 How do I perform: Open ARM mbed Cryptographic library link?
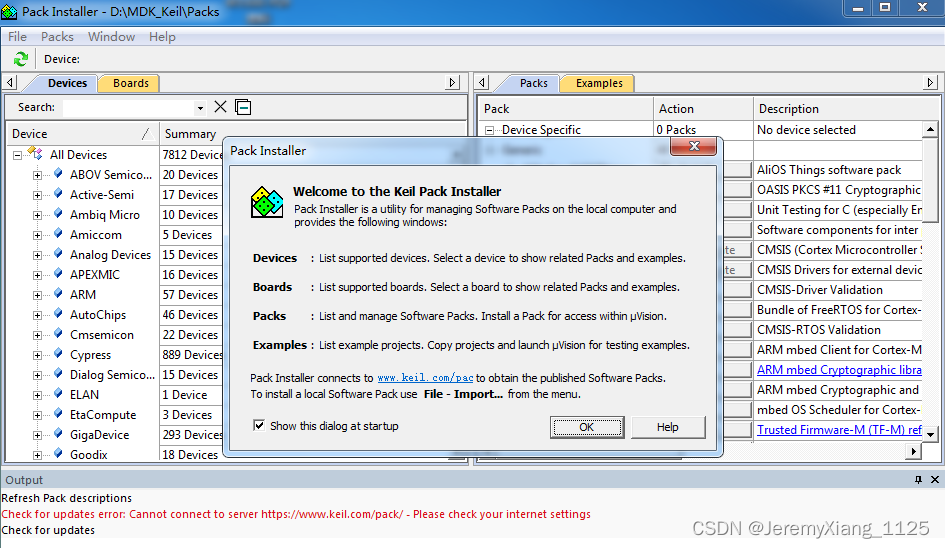[839, 370]
